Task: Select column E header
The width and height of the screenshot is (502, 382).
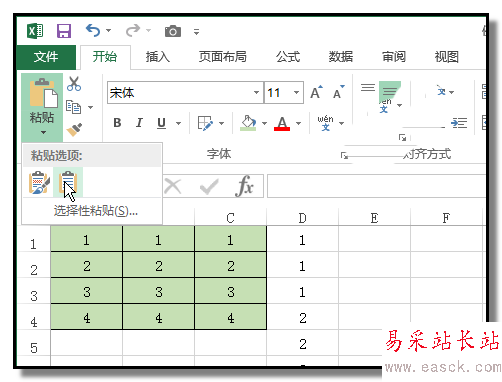Action: 374,218
